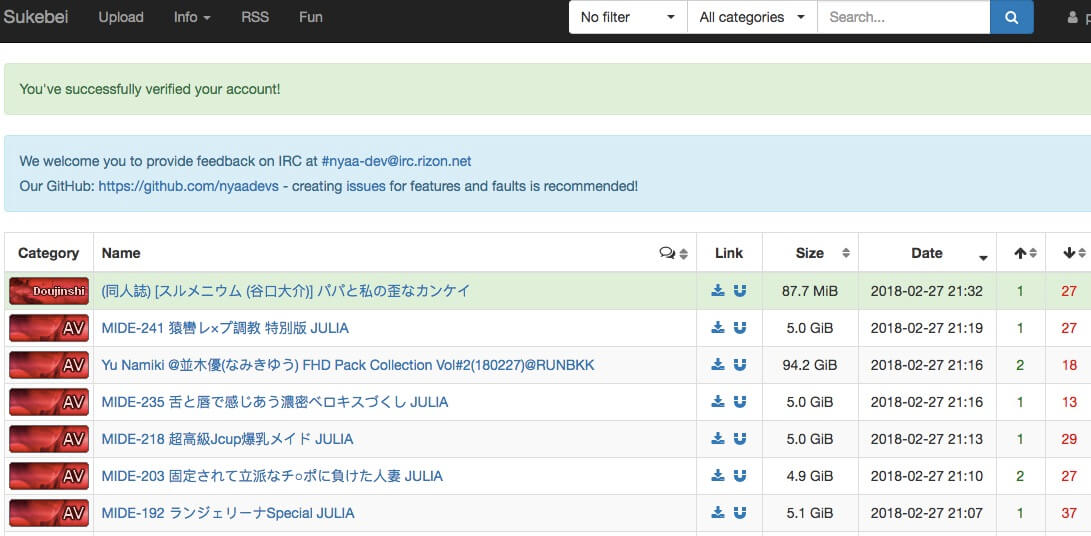The image size is (1091, 536).
Task: Sort table by the Size column
Action: click(x=810, y=253)
